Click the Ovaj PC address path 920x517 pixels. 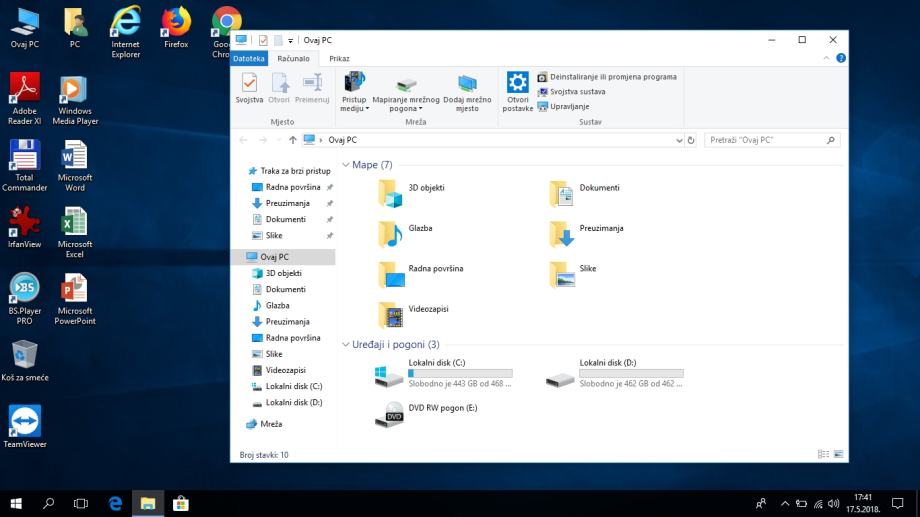click(342, 140)
